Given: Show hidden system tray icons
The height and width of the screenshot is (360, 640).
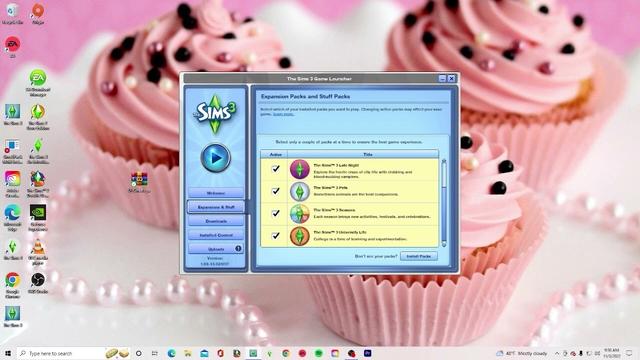Looking at the screenshot, I should (557, 353).
